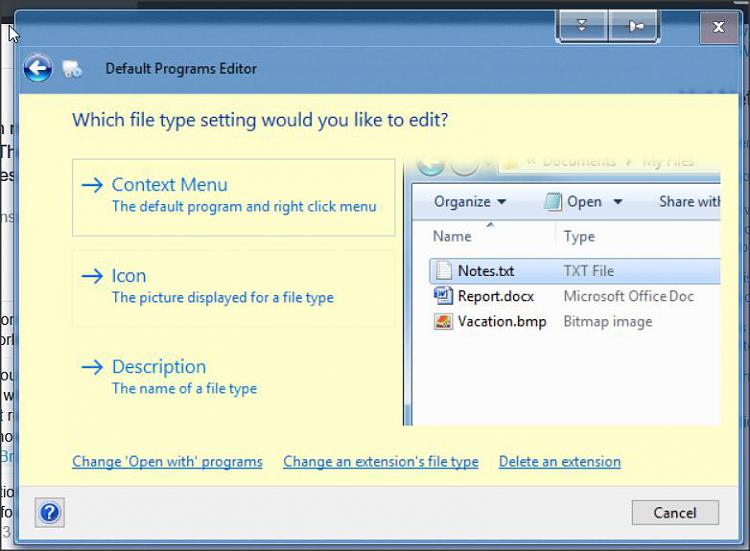Screen dimensions: 750x551
Task: Click the Cancel button
Action: 675,513
